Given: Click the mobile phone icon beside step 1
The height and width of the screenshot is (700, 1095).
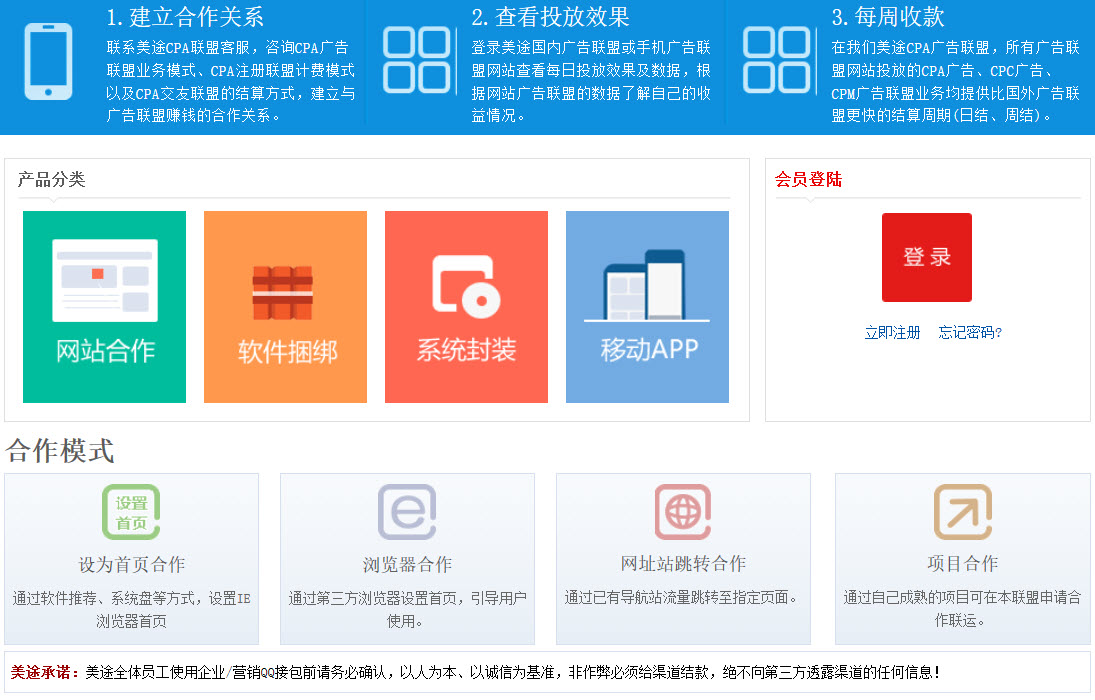Looking at the screenshot, I should pyautogui.click(x=48, y=61).
